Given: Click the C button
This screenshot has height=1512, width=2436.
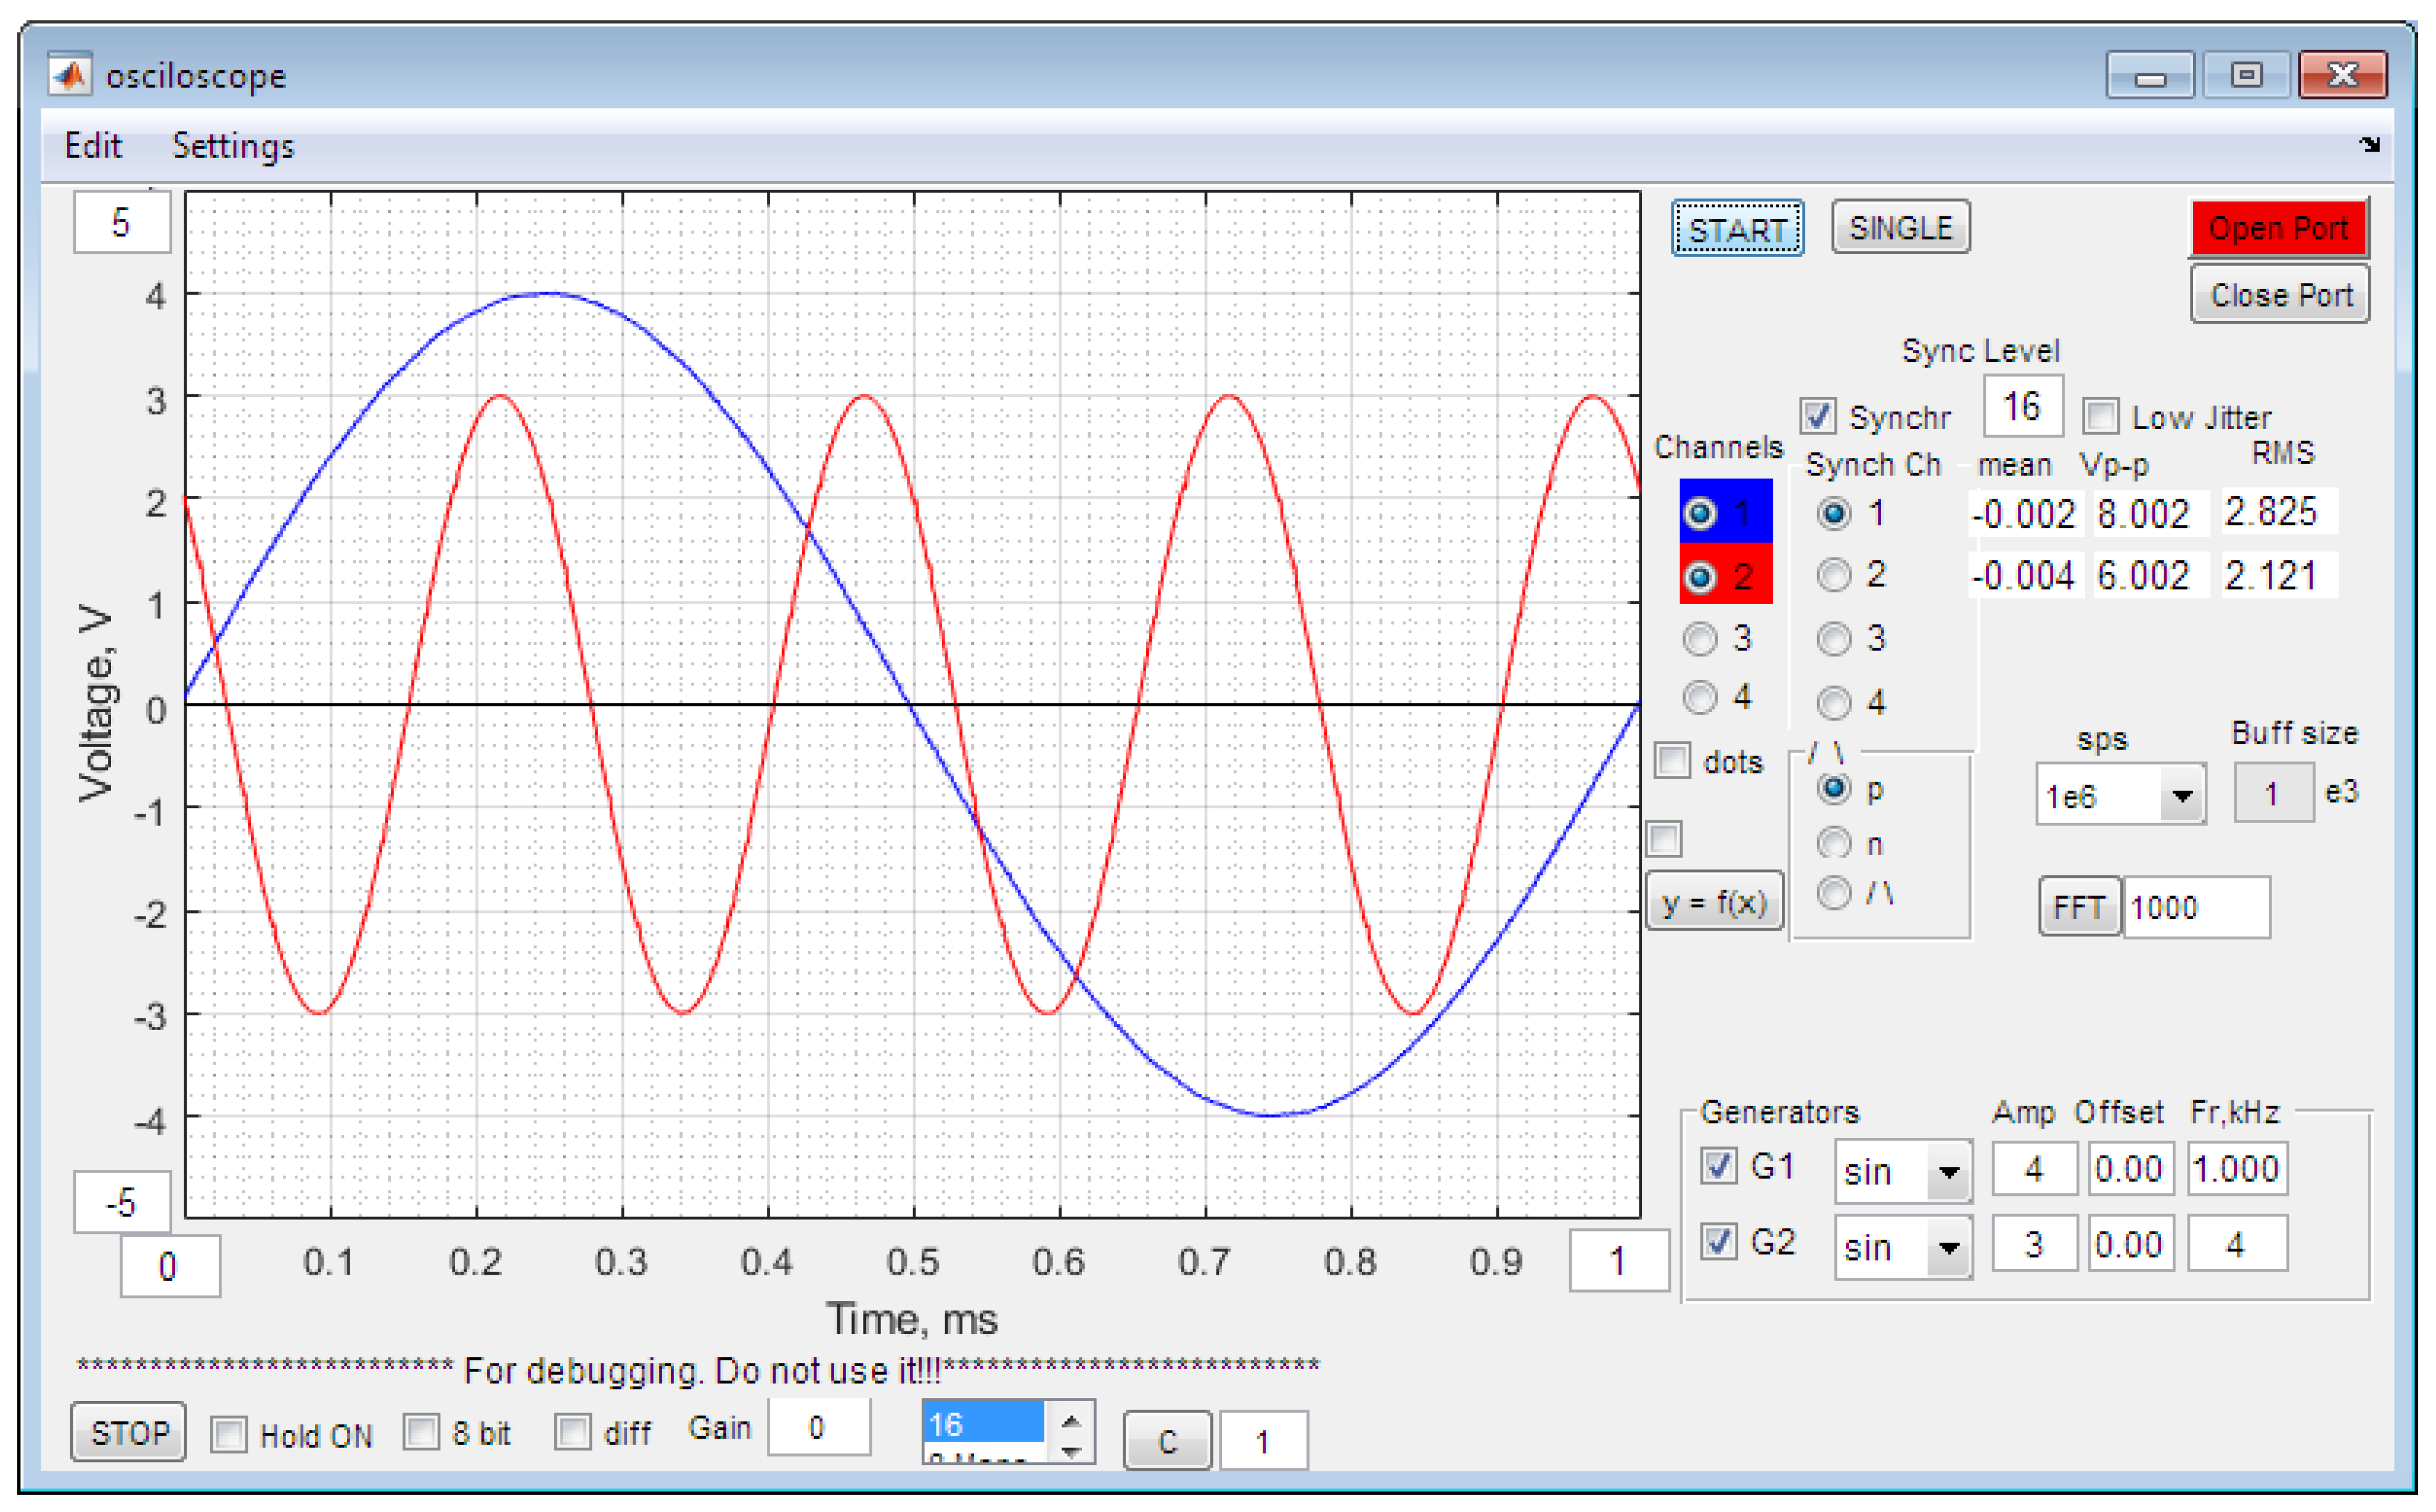Looking at the screenshot, I should pyautogui.click(x=1168, y=1441).
